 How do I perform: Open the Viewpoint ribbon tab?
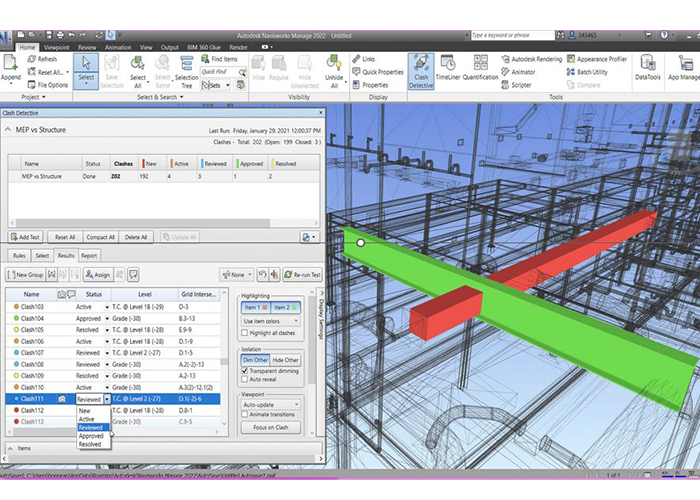[x=56, y=47]
